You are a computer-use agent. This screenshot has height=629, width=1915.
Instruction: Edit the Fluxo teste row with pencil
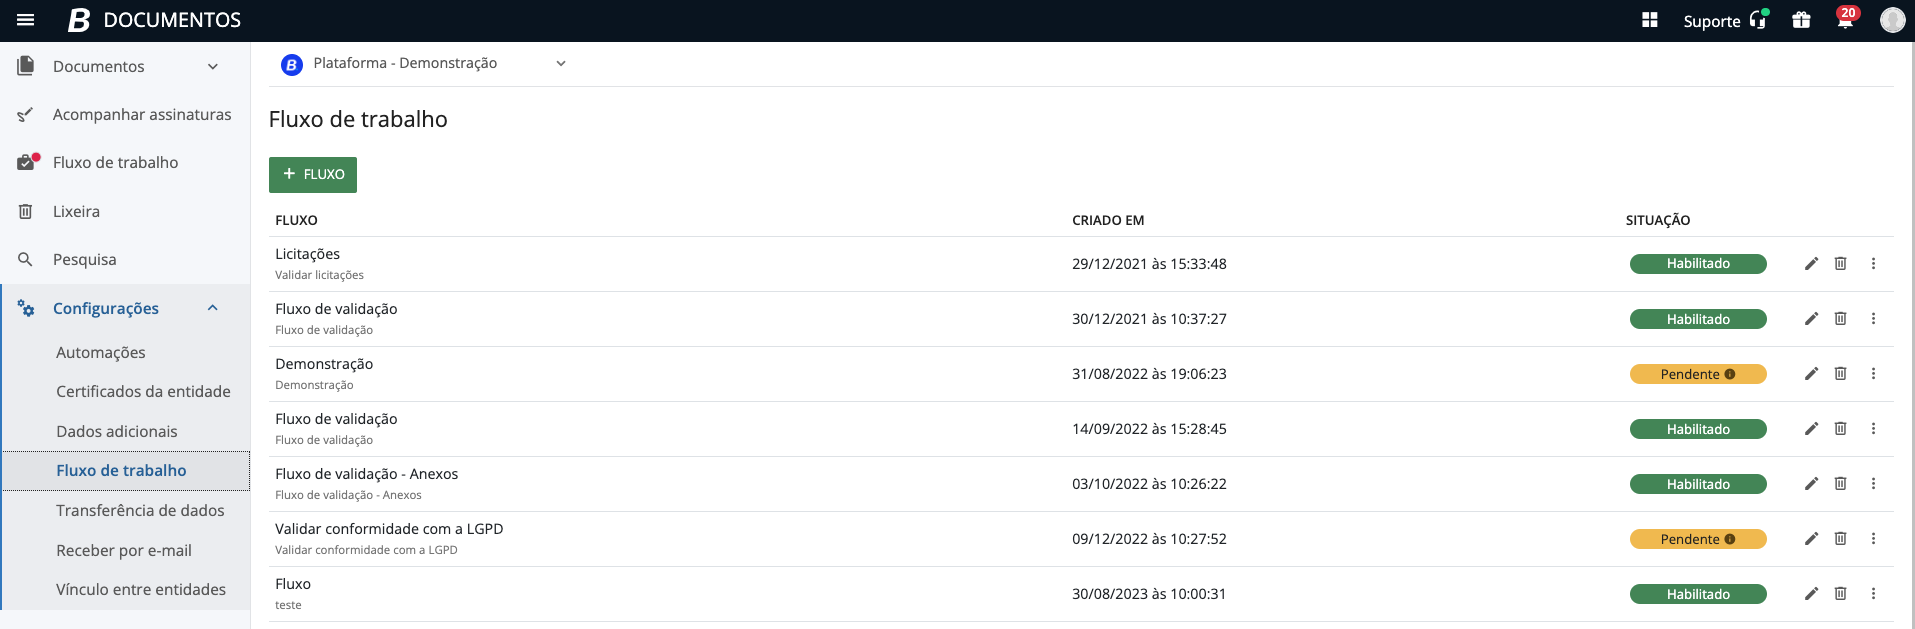pyautogui.click(x=1811, y=594)
